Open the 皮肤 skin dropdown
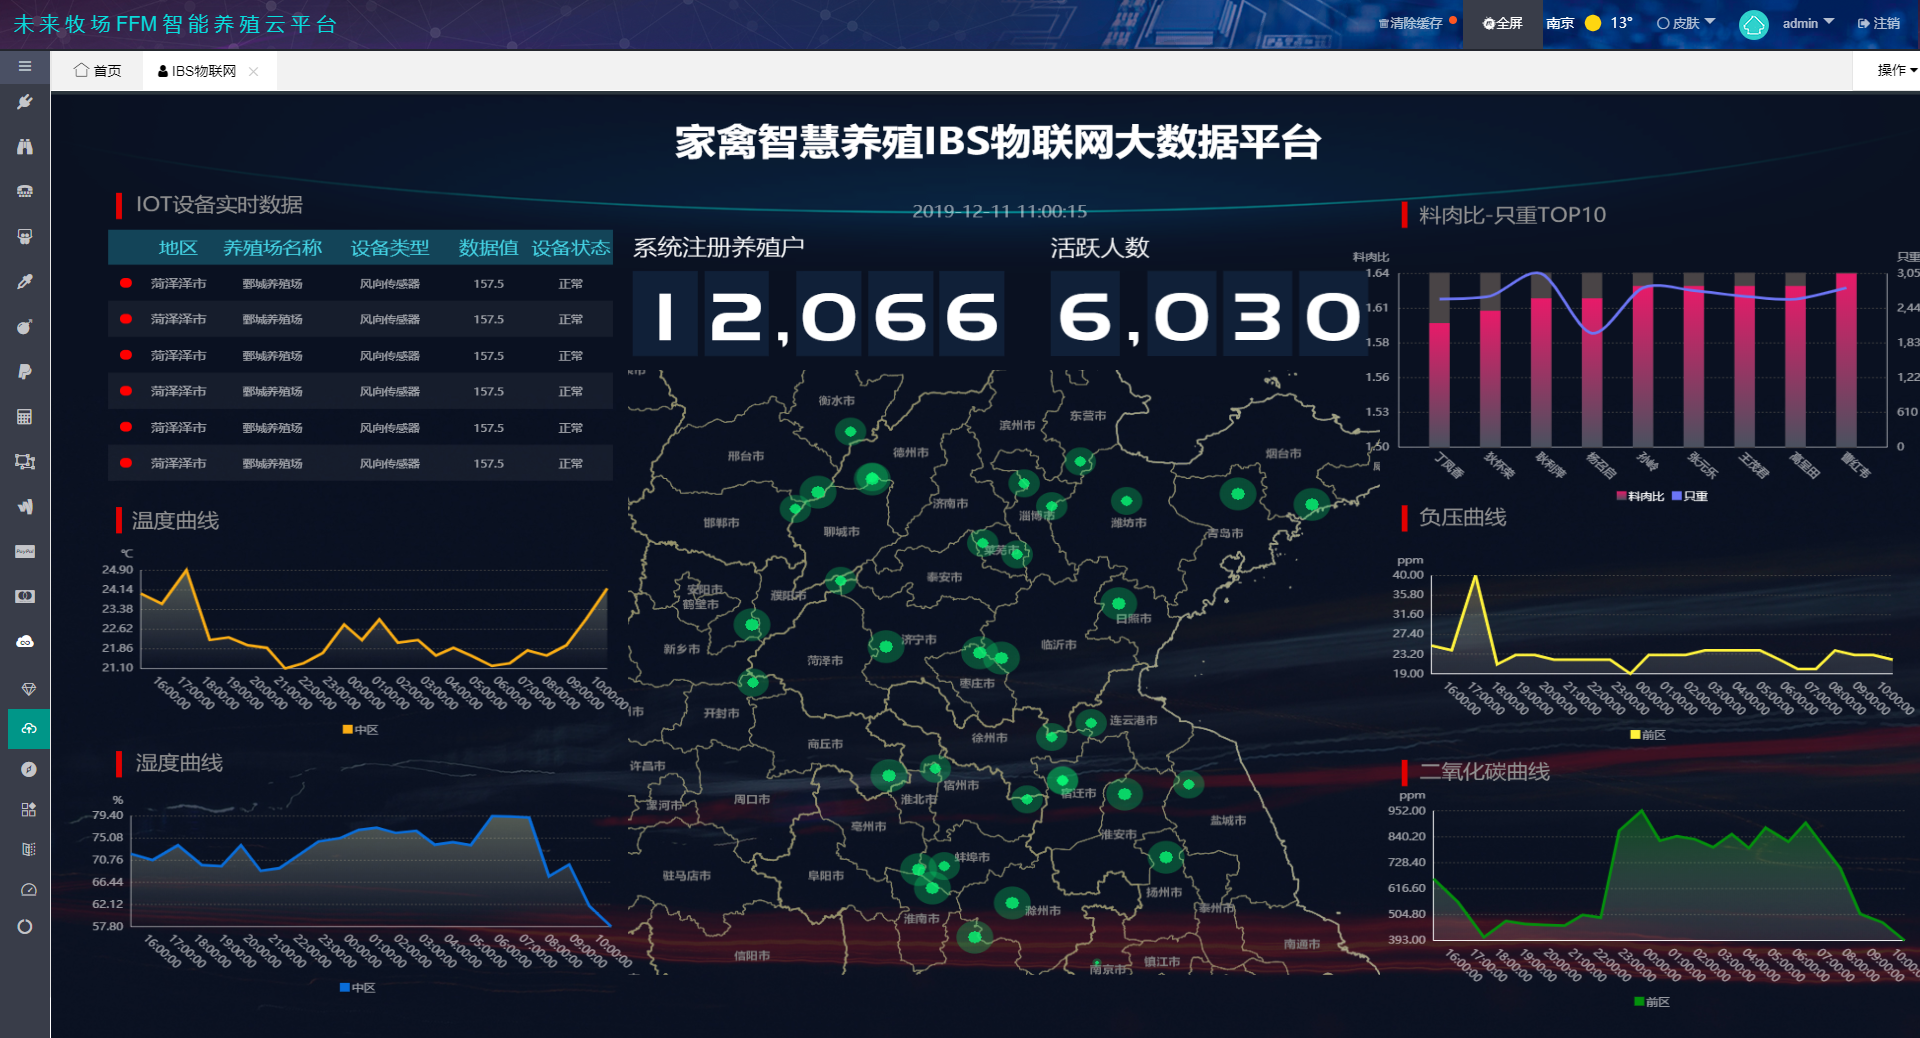 click(1686, 23)
